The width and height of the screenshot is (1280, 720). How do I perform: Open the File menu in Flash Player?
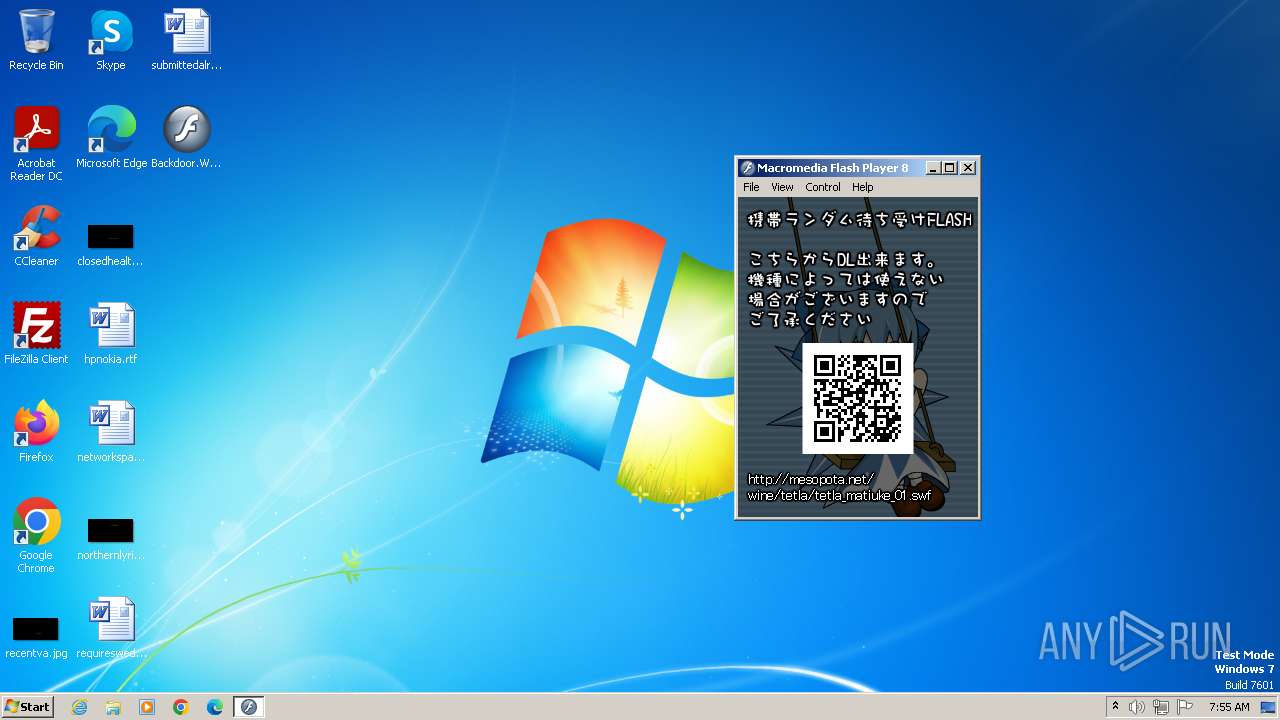[x=751, y=187]
